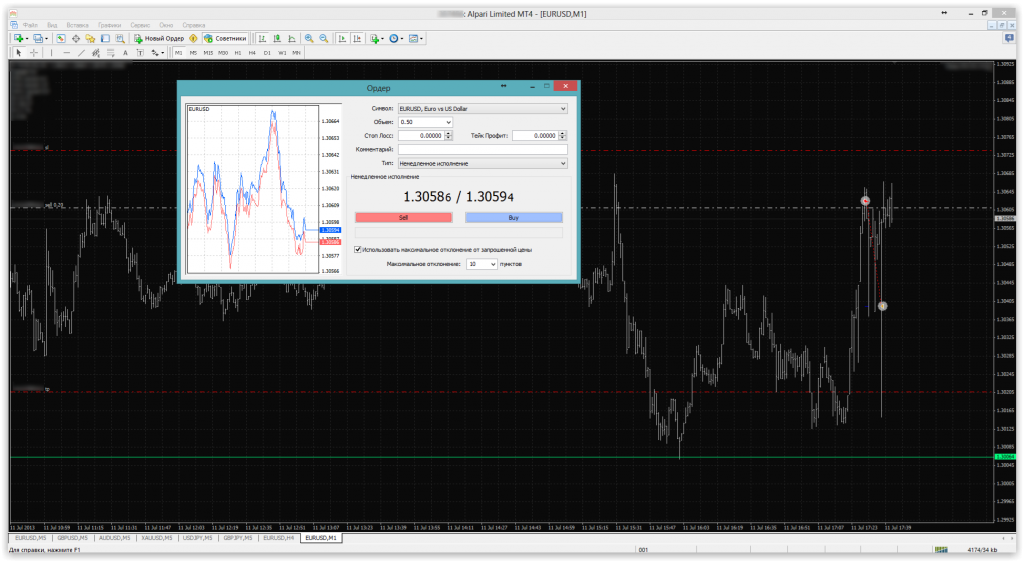1024x563 pixels.
Task: Expand the Символ EURUSD dropdown
Action: (563, 108)
